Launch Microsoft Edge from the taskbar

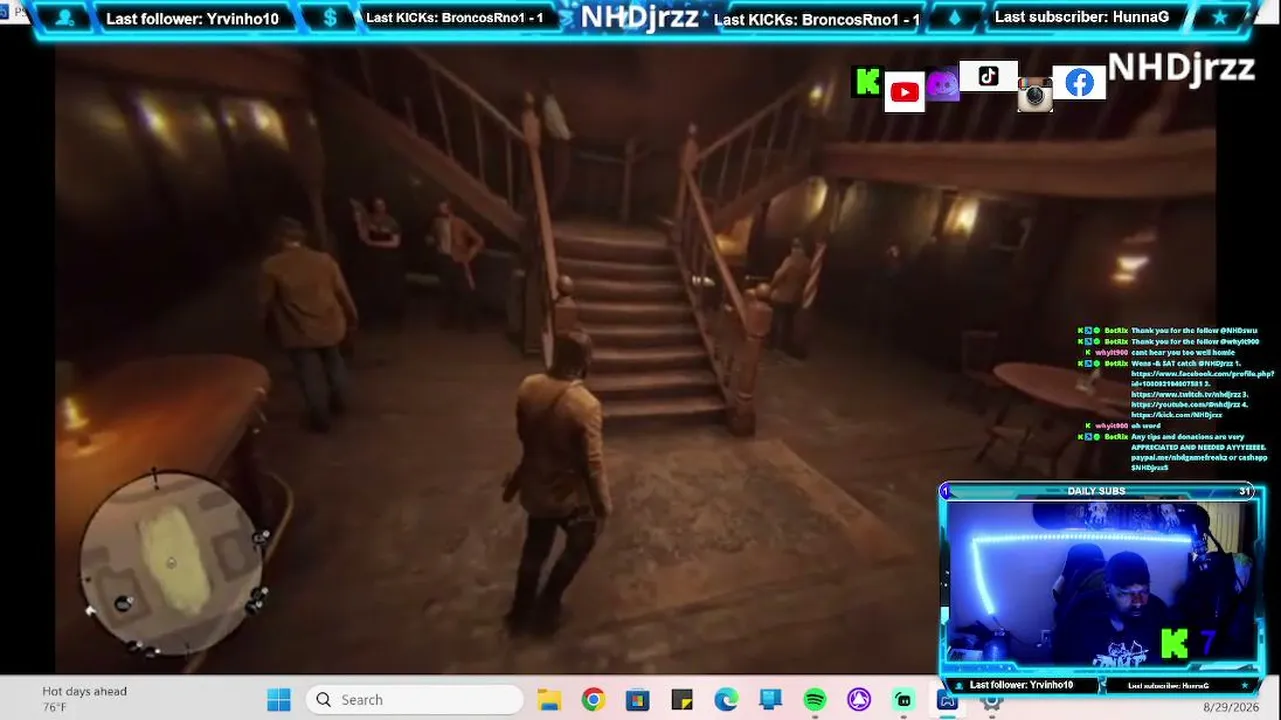coord(726,700)
